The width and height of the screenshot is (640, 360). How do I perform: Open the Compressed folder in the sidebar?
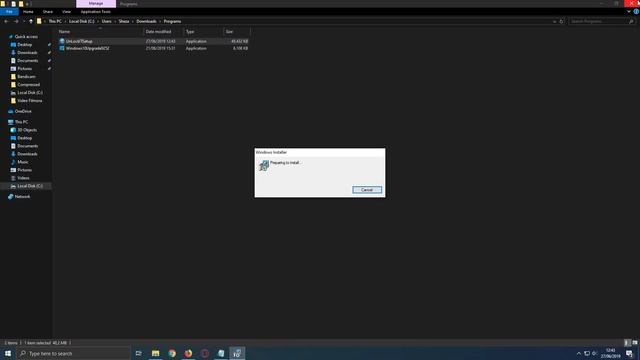point(28,84)
